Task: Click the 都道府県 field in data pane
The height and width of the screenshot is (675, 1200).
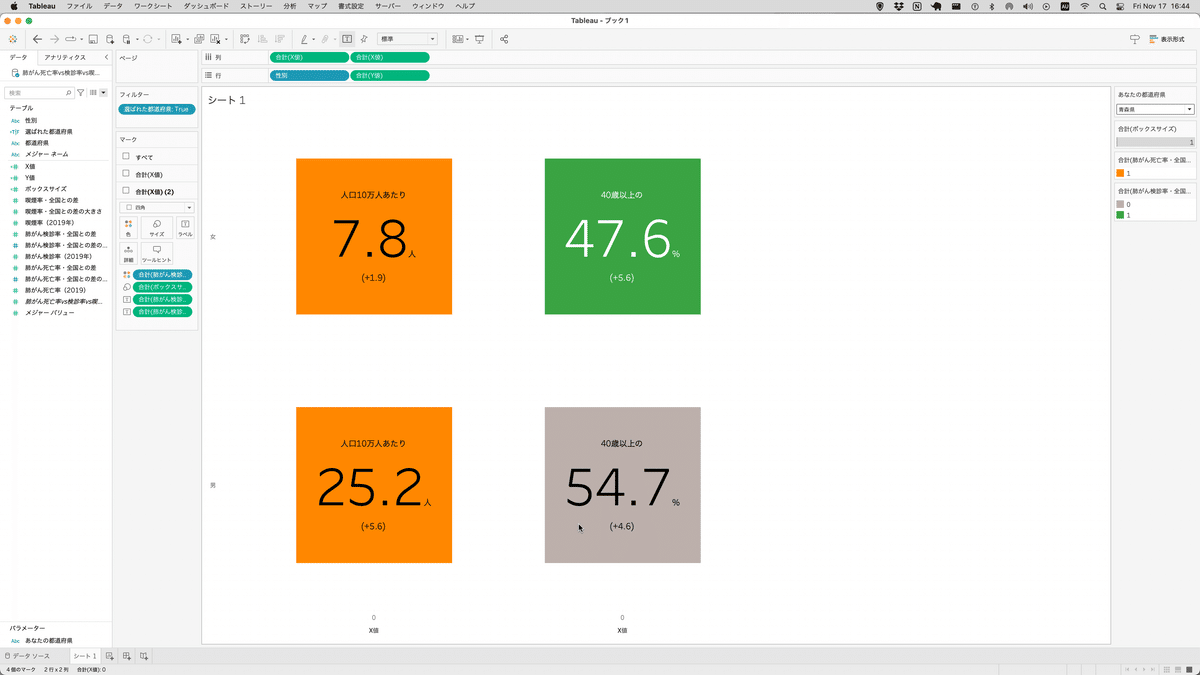Action: (x=36, y=143)
